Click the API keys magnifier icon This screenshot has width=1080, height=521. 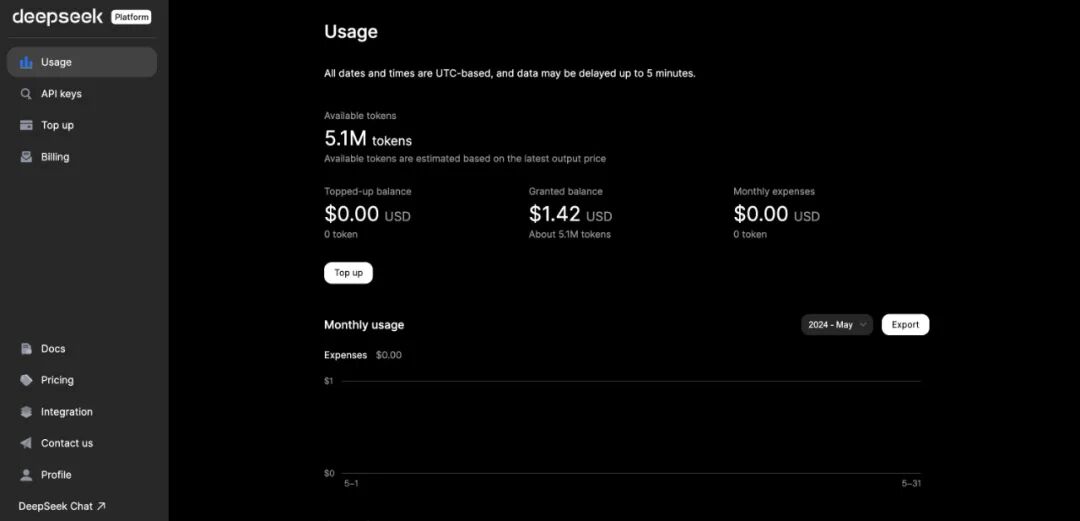(x=26, y=94)
